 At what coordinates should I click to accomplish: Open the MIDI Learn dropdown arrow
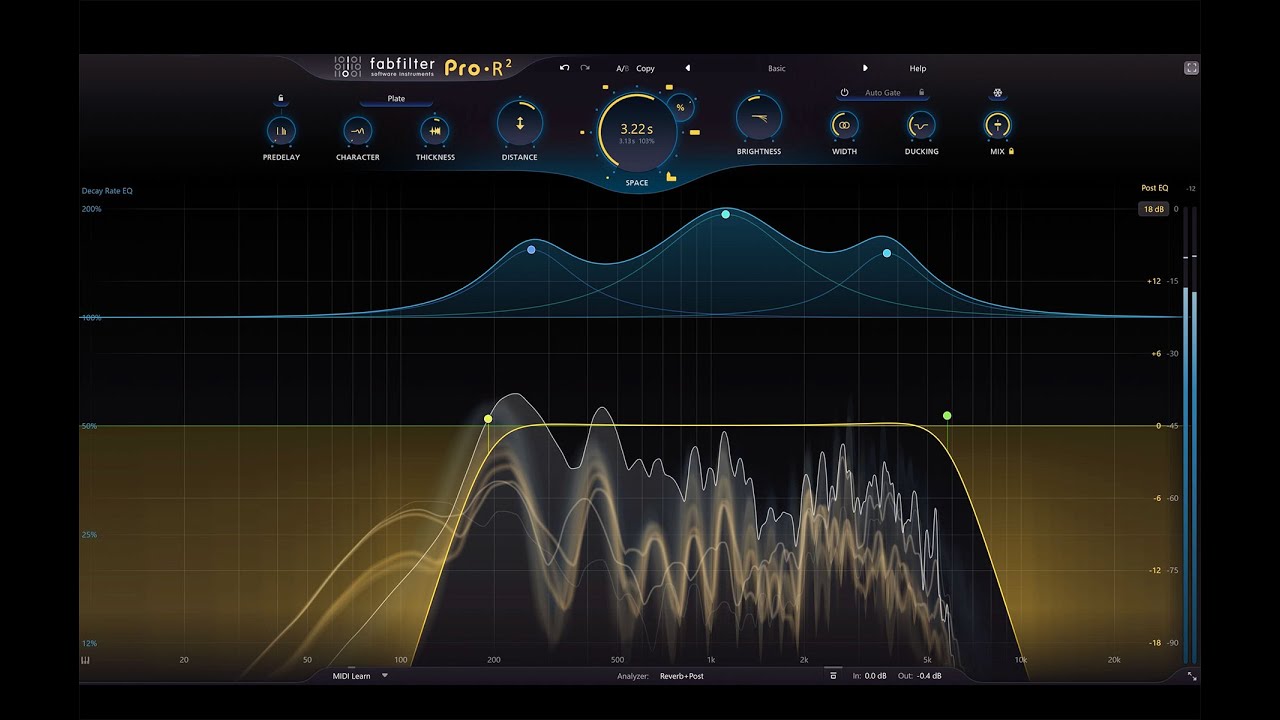385,676
